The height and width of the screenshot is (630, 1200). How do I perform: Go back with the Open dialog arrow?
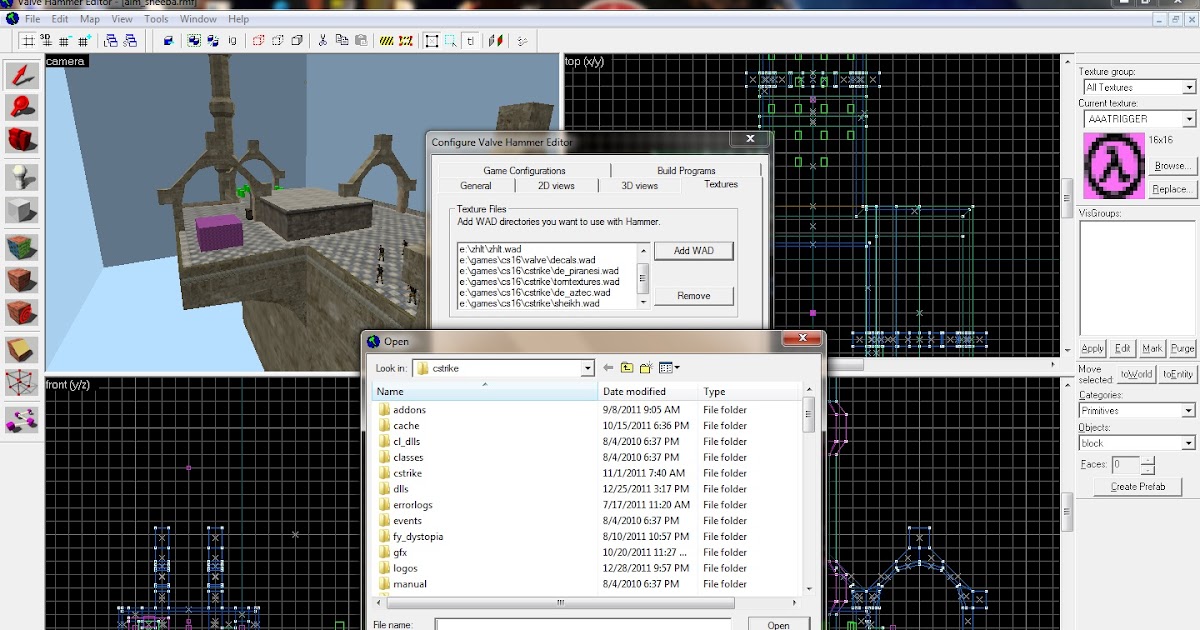pyautogui.click(x=608, y=368)
